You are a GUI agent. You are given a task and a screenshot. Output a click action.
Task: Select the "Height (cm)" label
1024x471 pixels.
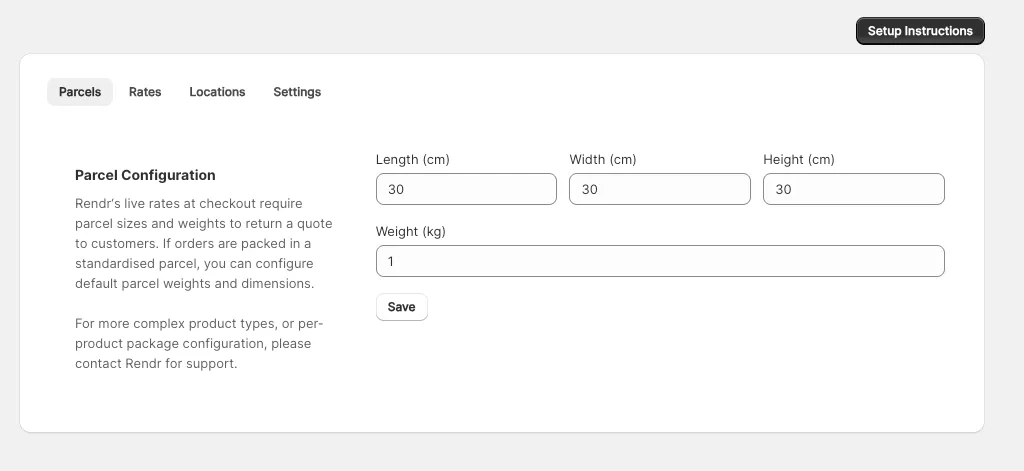click(x=799, y=159)
